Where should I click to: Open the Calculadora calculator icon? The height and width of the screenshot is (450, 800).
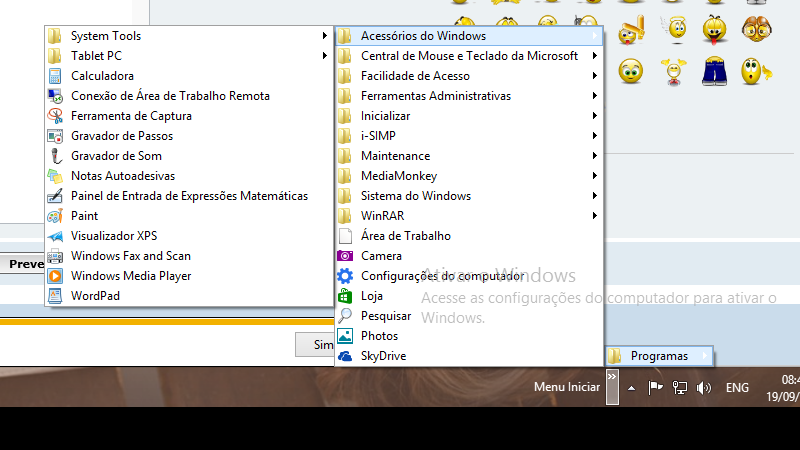[55, 76]
